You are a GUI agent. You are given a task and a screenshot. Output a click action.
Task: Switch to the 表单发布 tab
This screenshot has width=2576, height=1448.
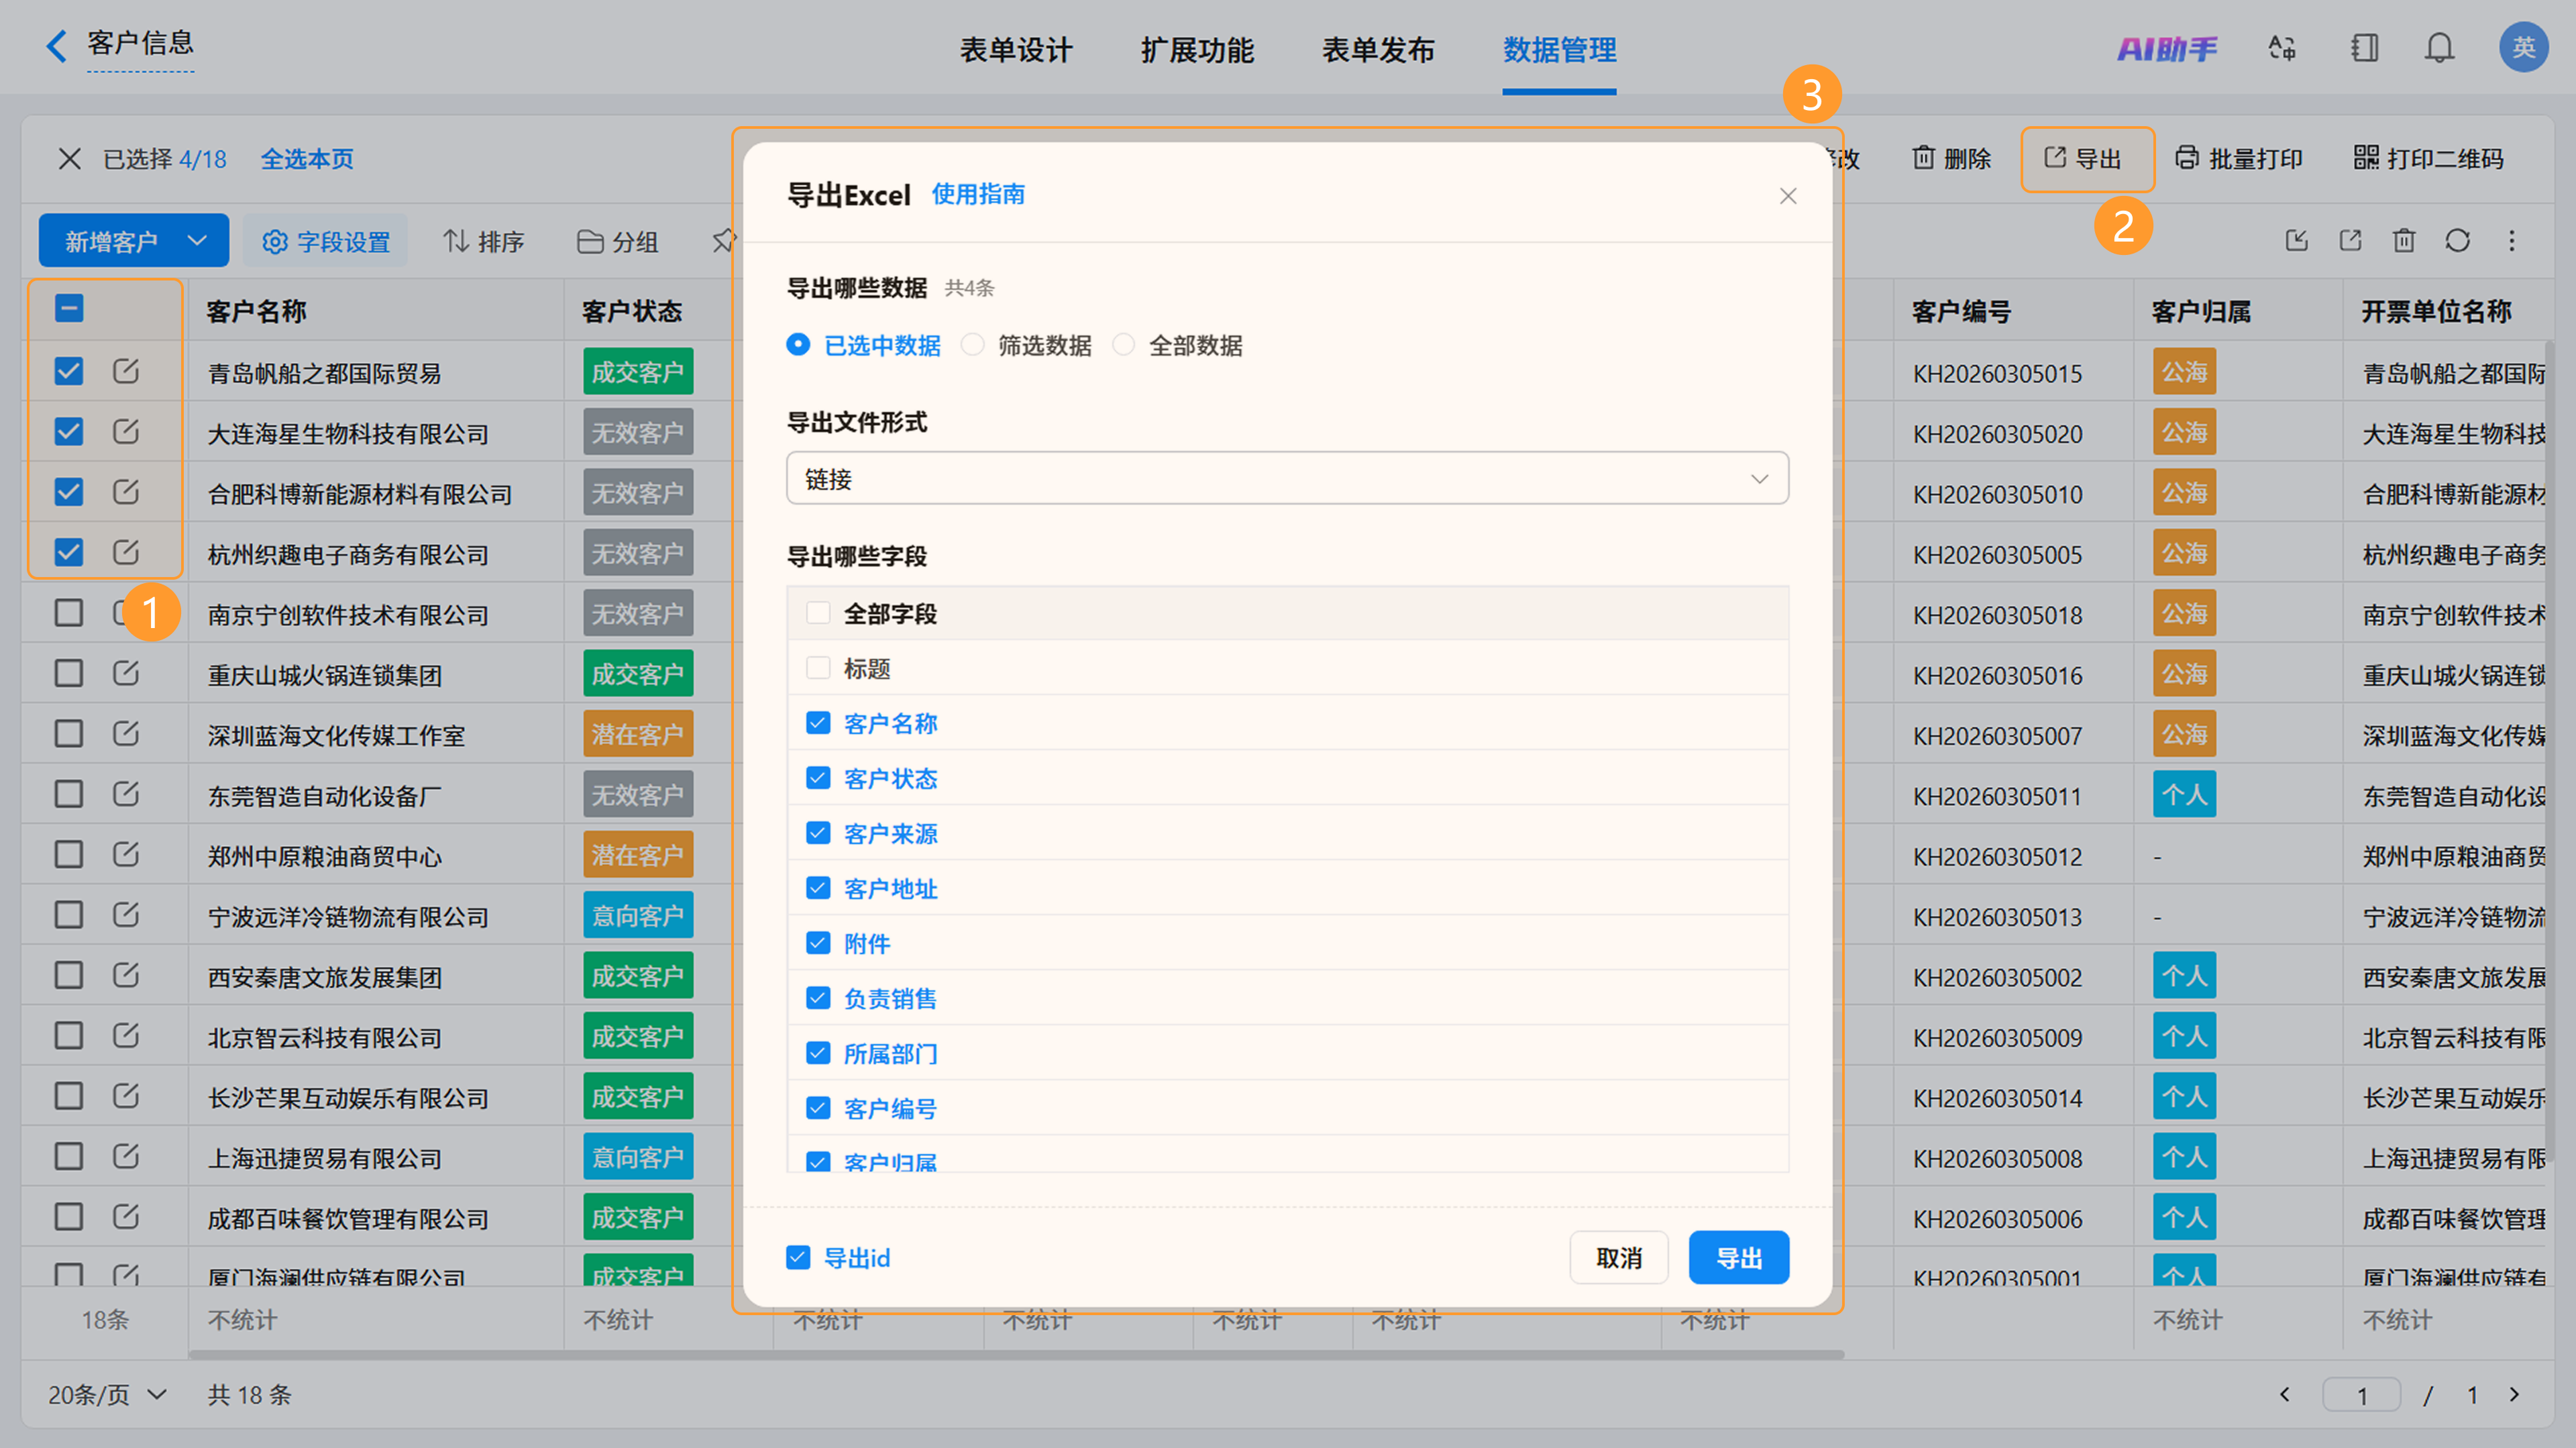point(1378,49)
